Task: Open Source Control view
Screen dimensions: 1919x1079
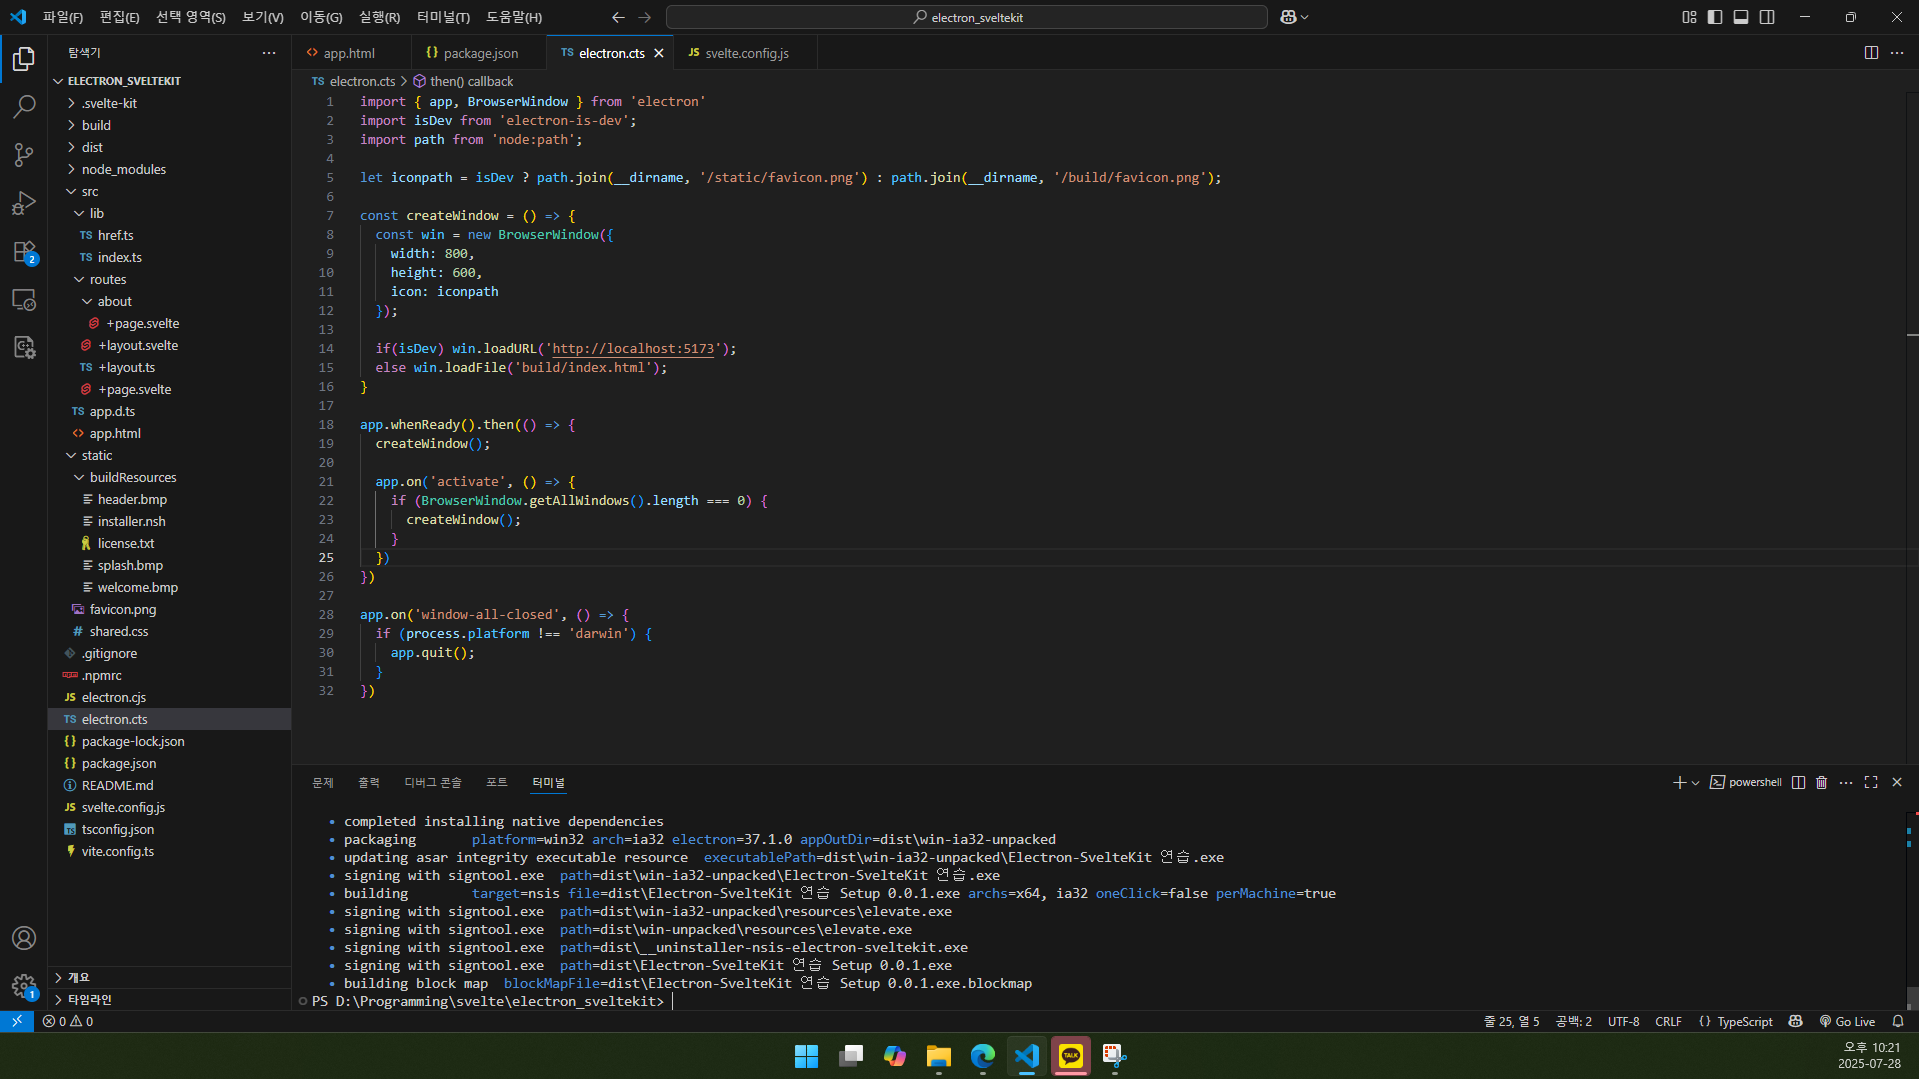Action: (24, 154)
